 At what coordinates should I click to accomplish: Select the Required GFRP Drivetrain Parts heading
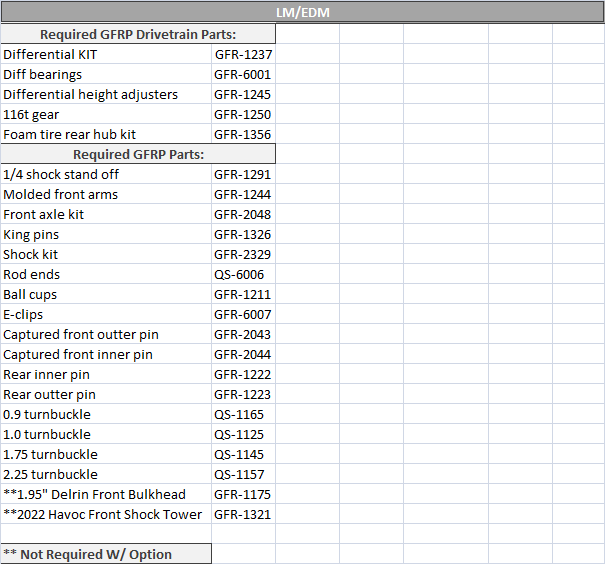[138, 34]
